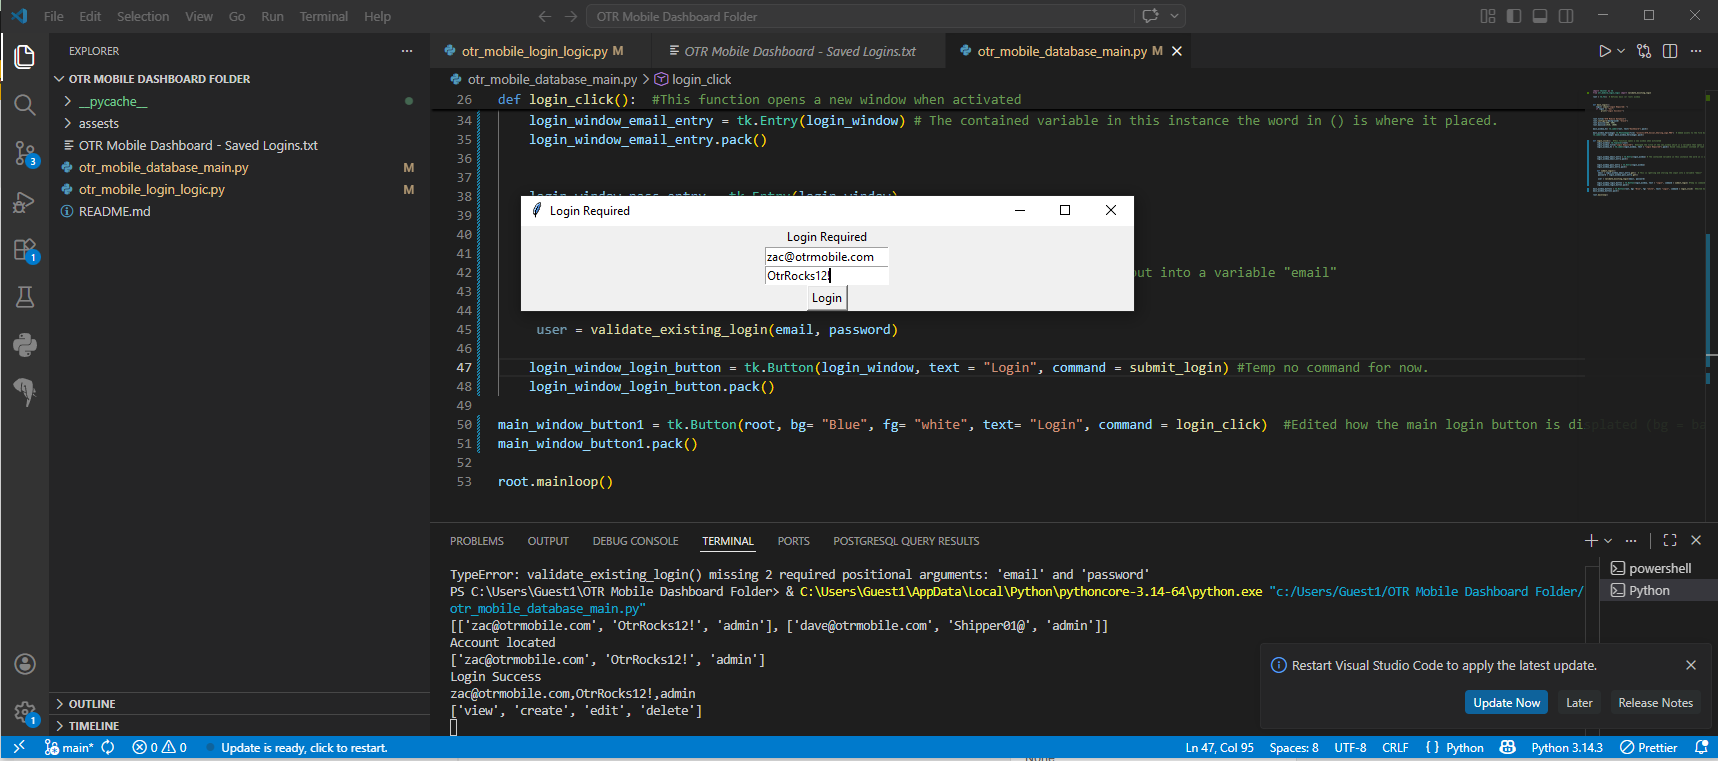Switch to otr_mobile_login_logic.py editor tab

[x=541, y=51]
